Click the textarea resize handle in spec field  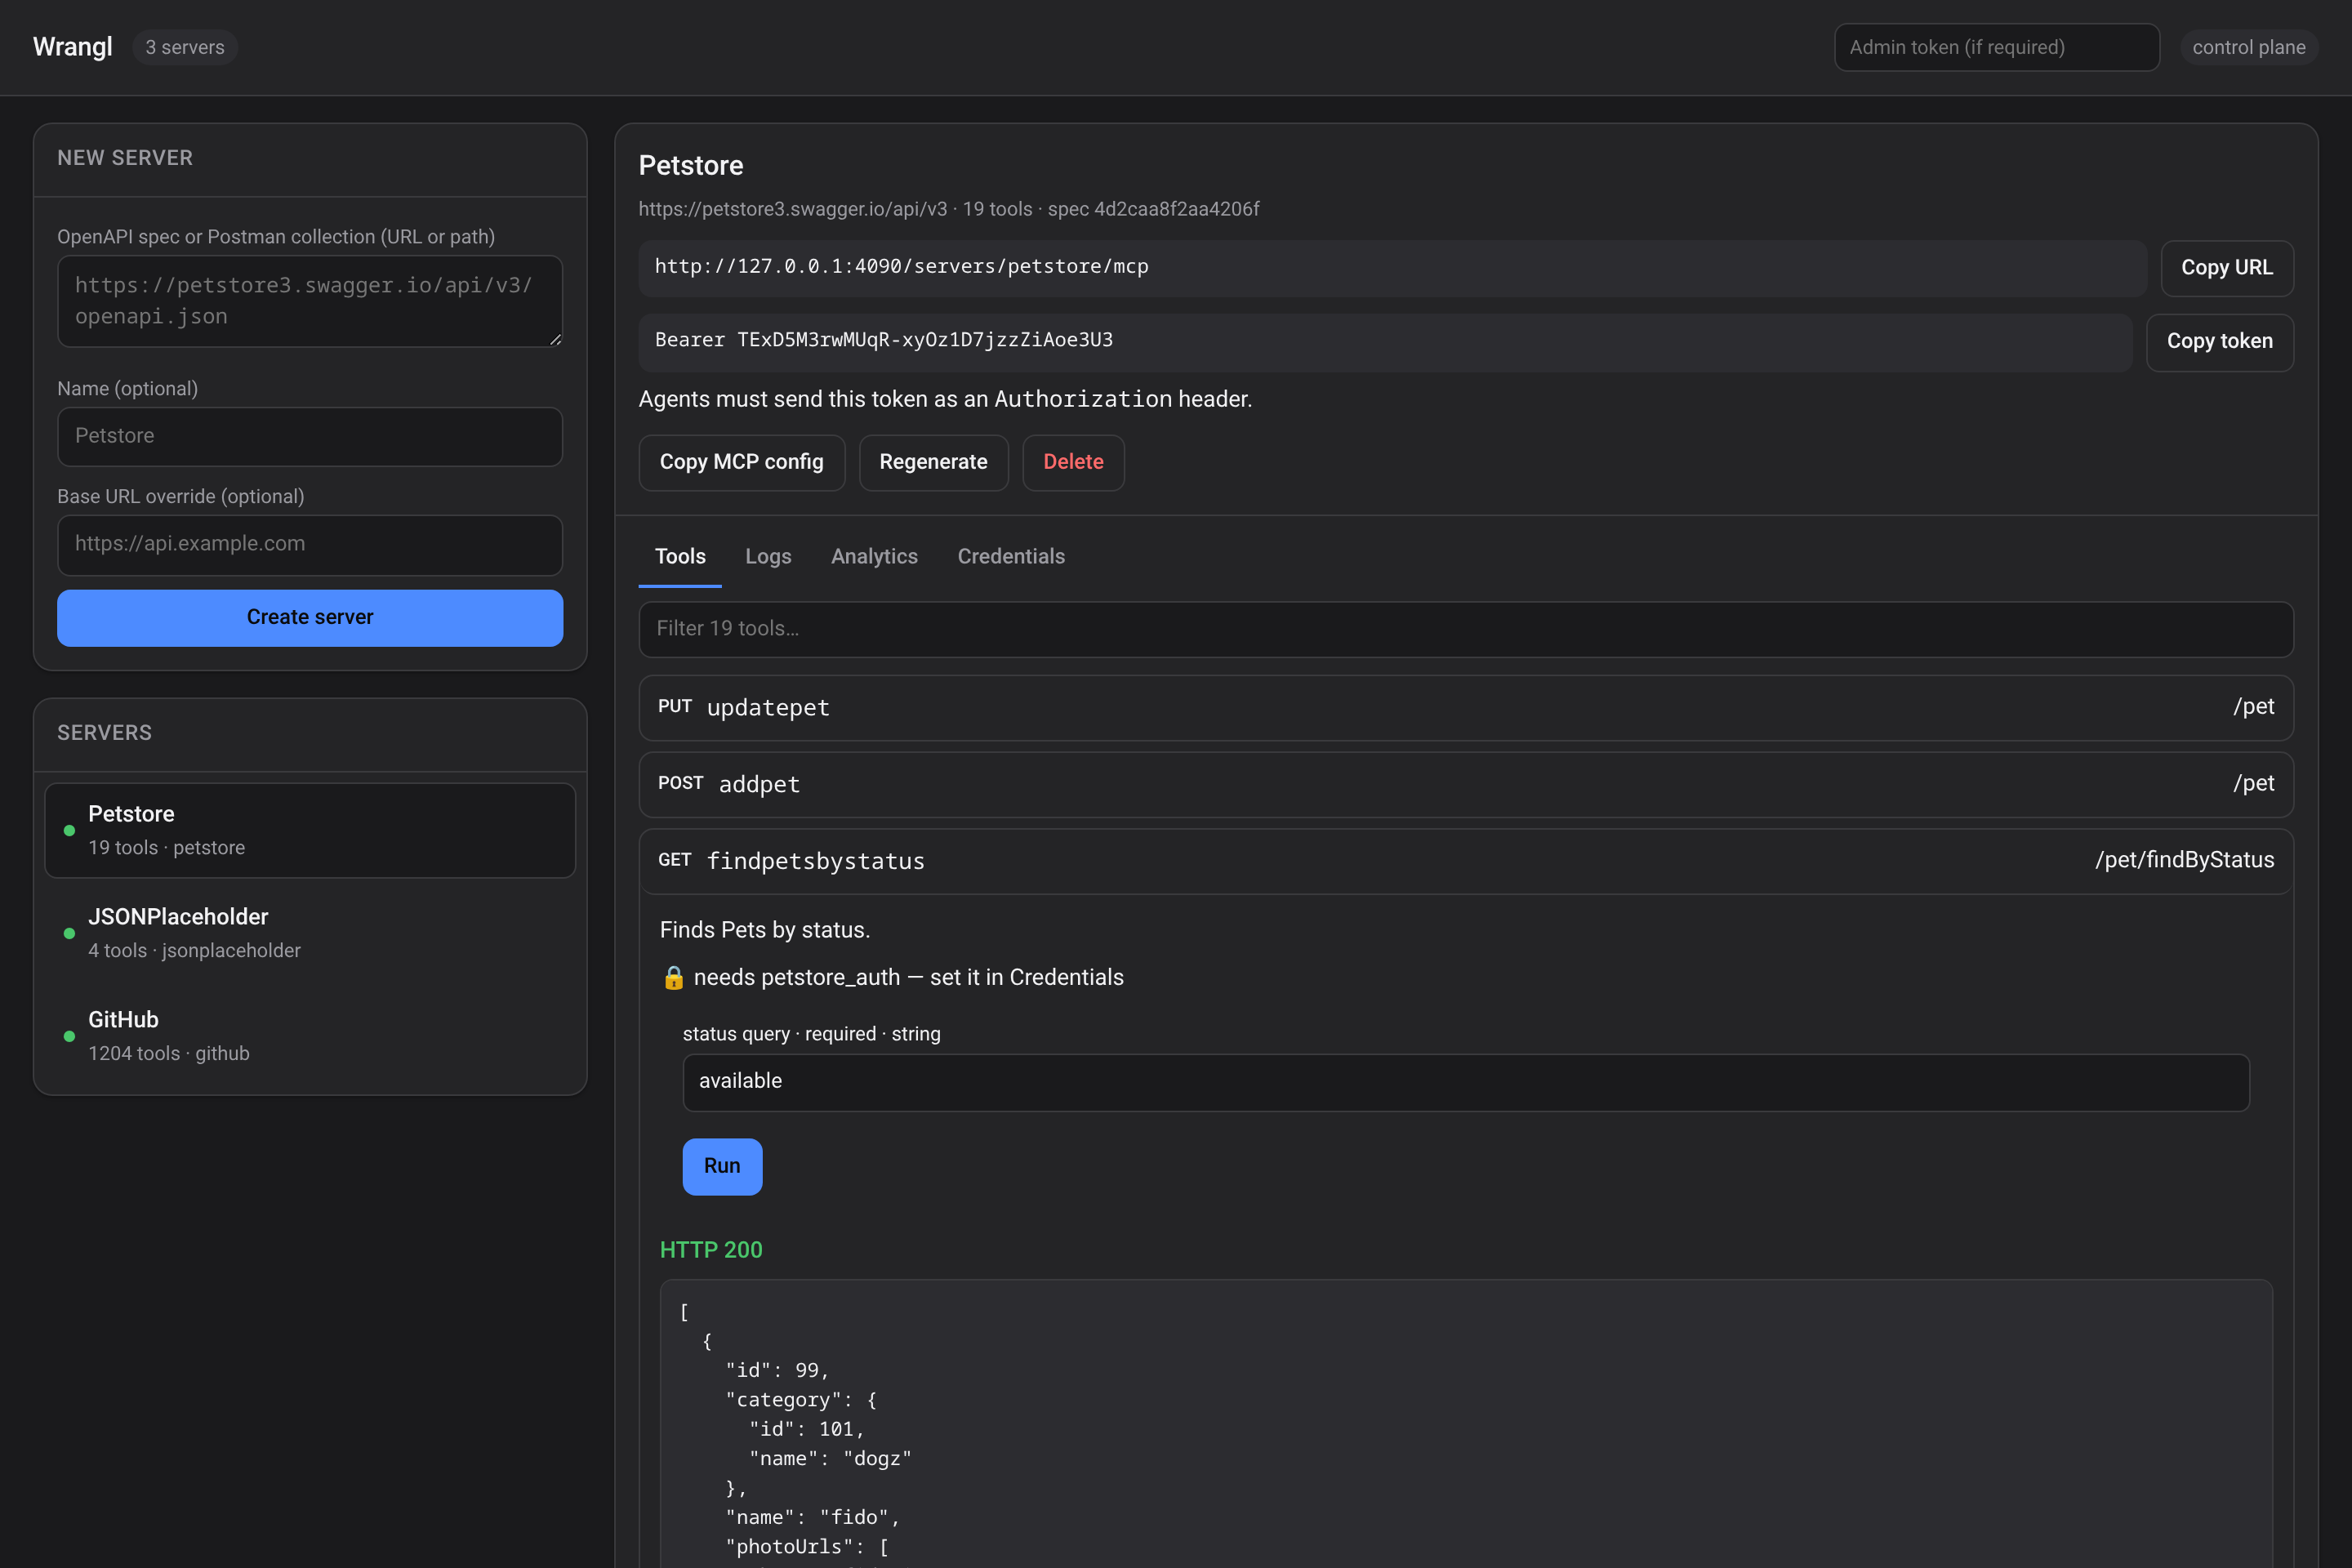555,339
